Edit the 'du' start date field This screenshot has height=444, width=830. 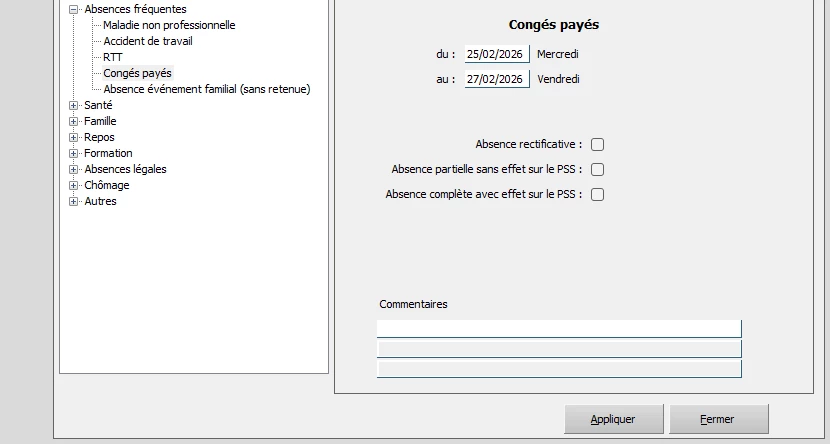point(496,54)
